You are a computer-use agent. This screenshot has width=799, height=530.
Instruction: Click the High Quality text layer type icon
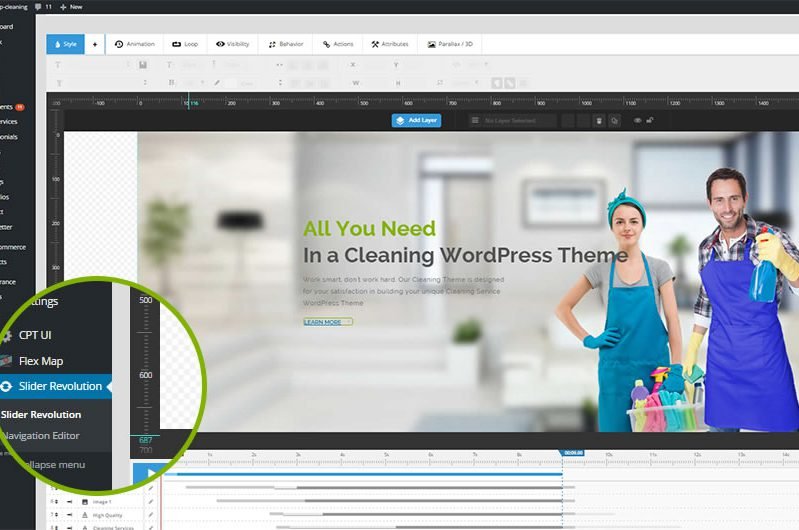tap(85, 515)
